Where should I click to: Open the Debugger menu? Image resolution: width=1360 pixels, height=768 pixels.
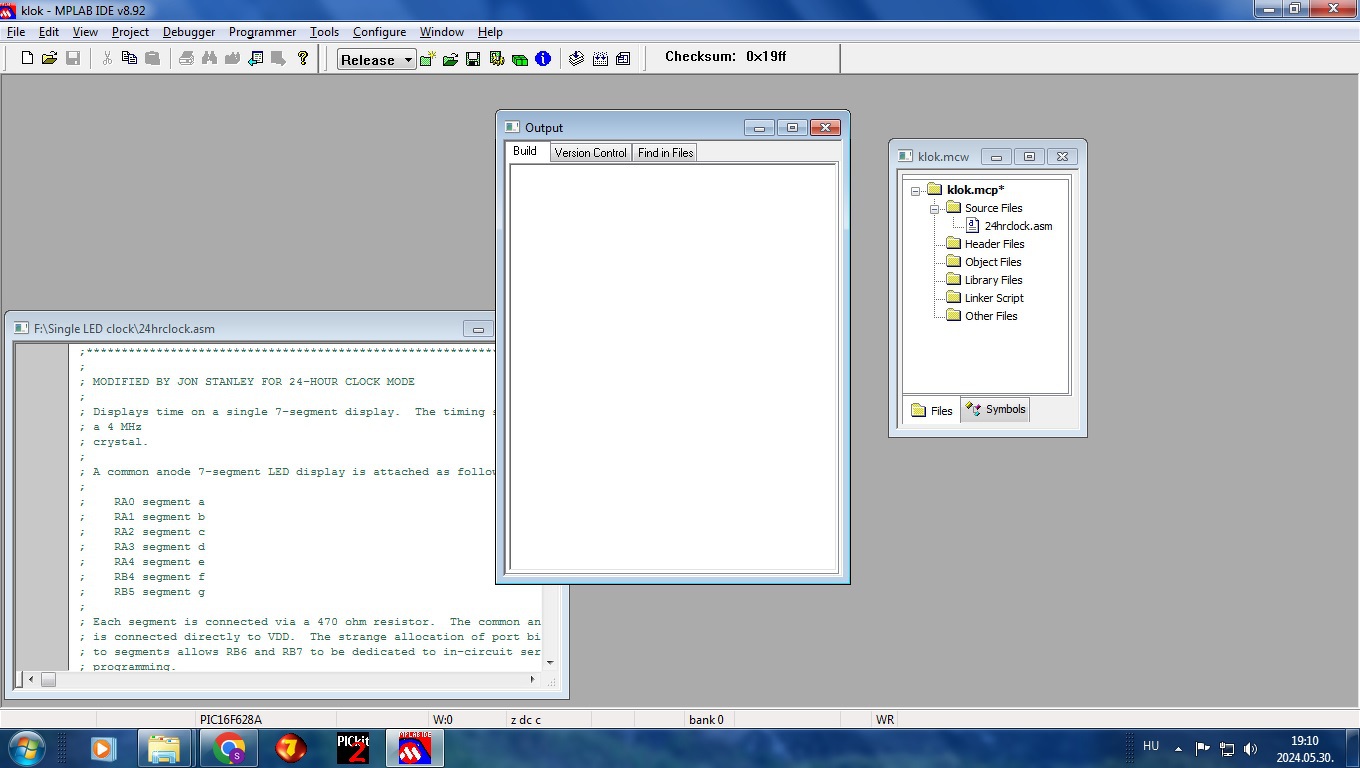coord(189,32)
